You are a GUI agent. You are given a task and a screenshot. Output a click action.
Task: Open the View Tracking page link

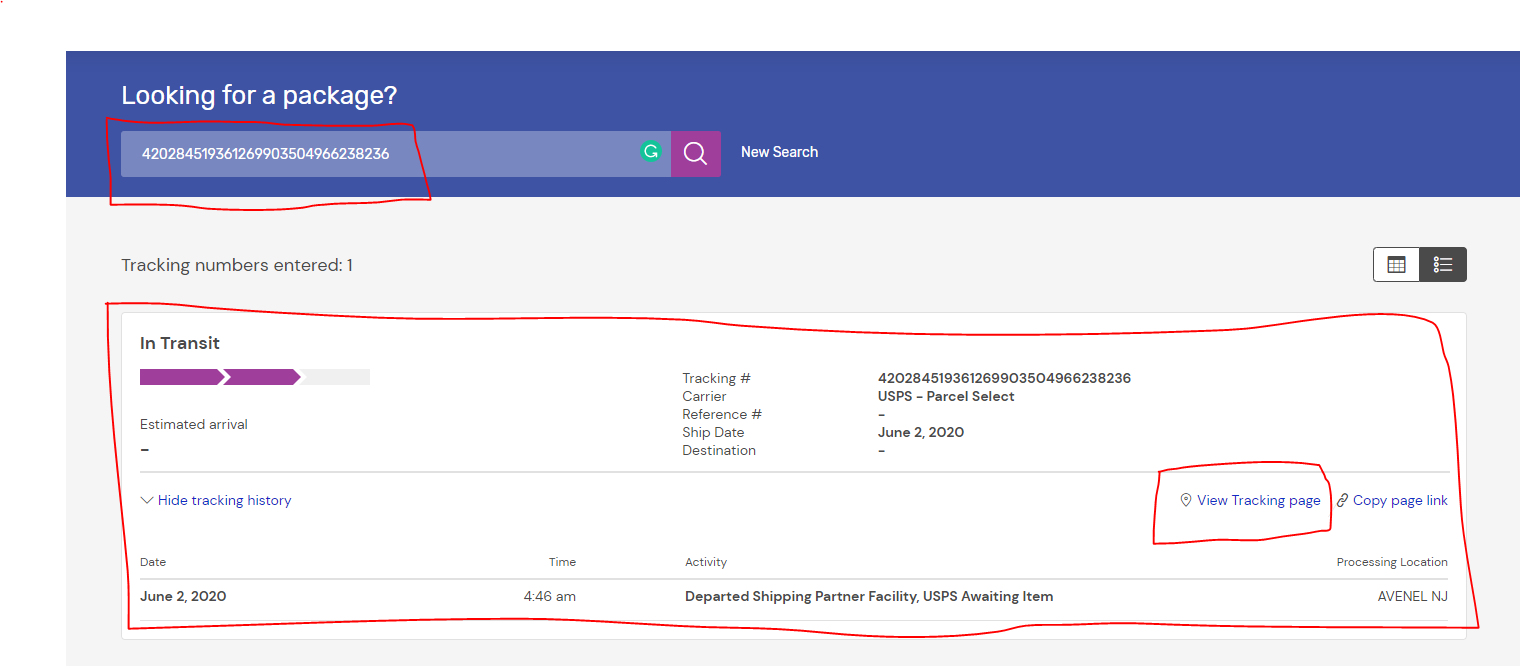(x=1258, y=500)
